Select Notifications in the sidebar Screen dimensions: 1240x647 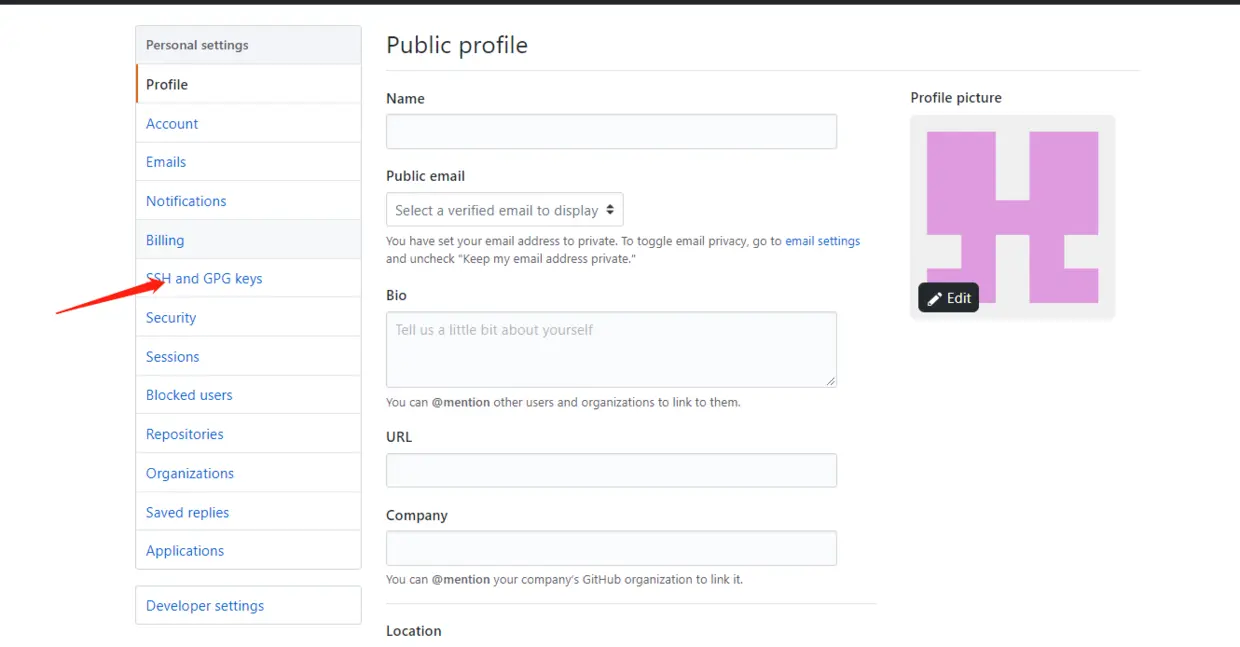click(x=186, y=201)
